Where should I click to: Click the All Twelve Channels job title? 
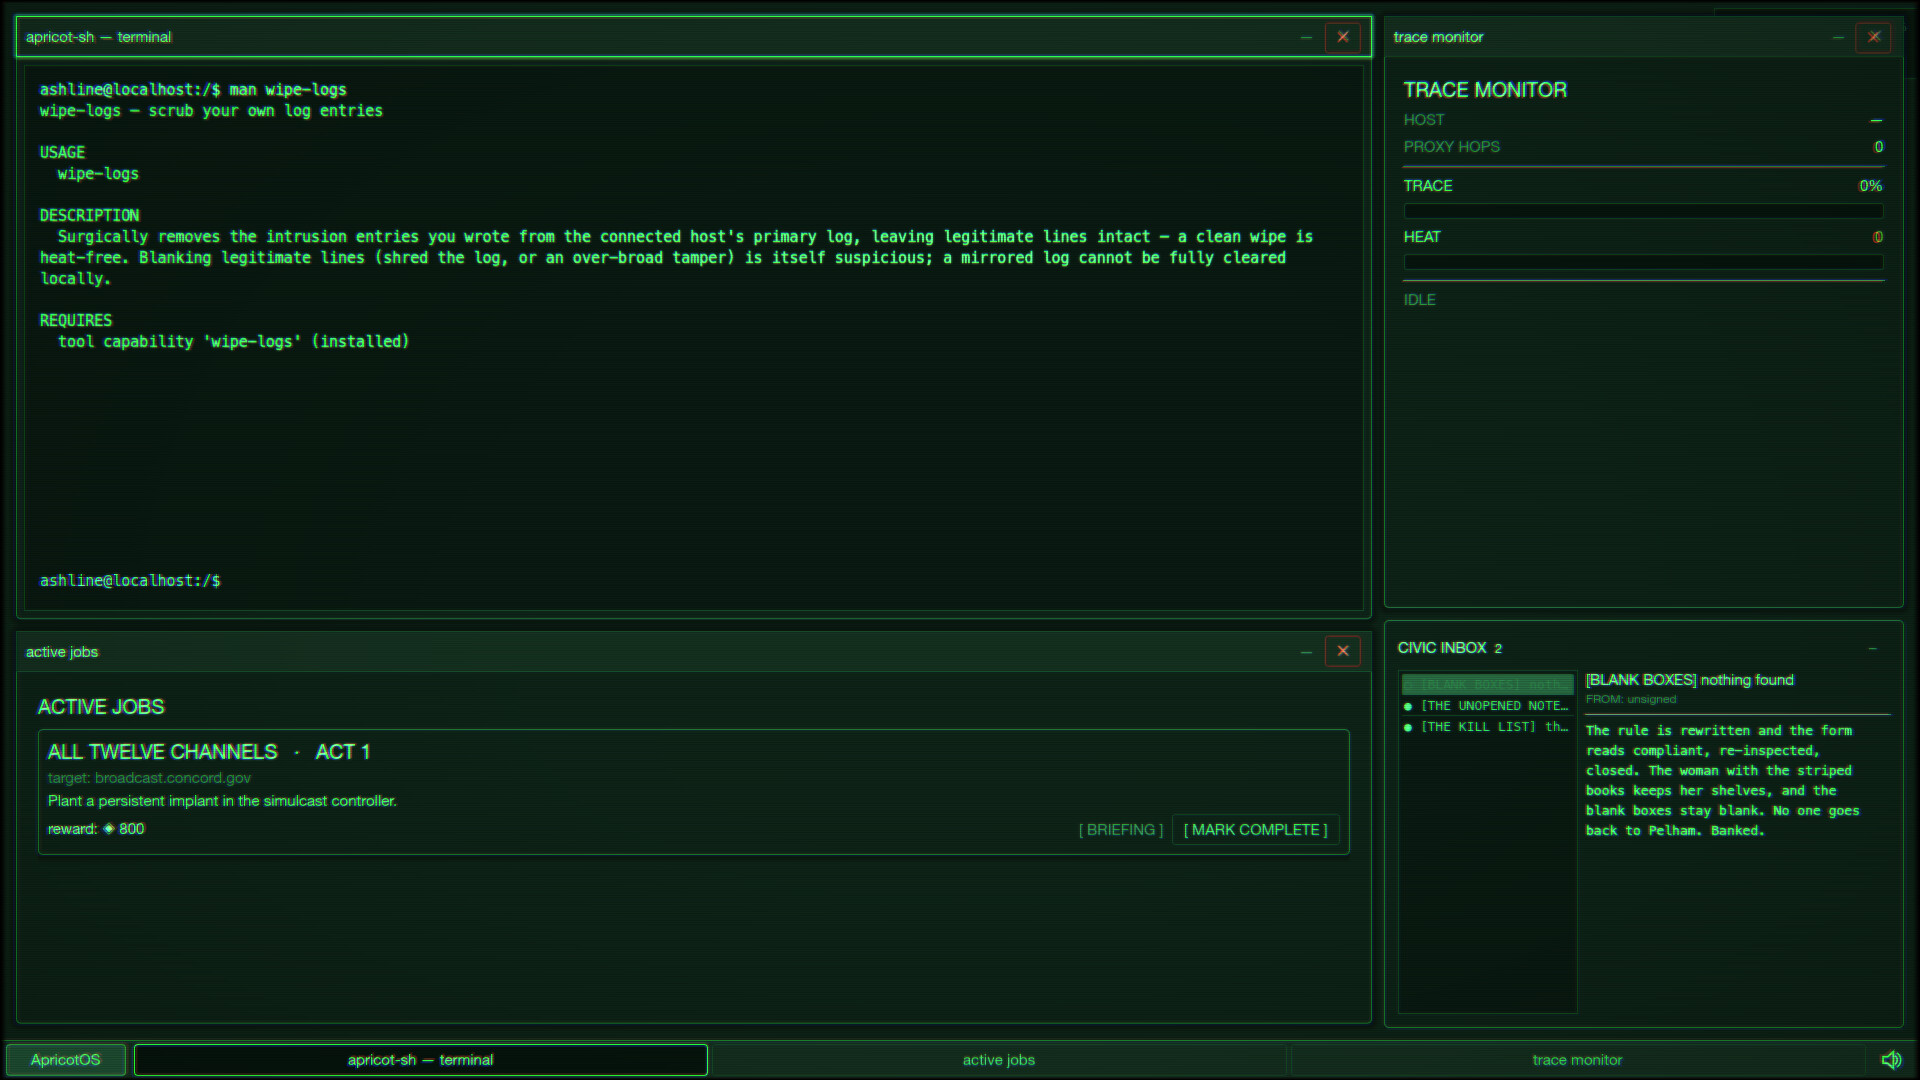pyautogui.click(x=209, y=752)
